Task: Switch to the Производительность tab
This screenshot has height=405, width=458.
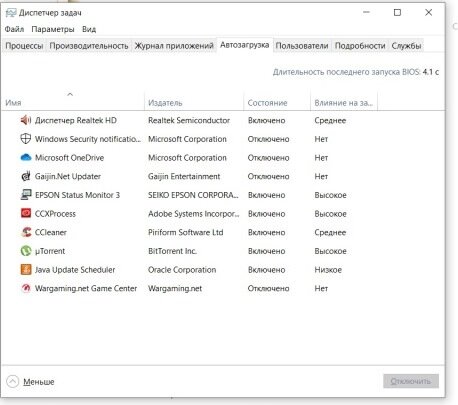Action: click(x=89, y=46)
